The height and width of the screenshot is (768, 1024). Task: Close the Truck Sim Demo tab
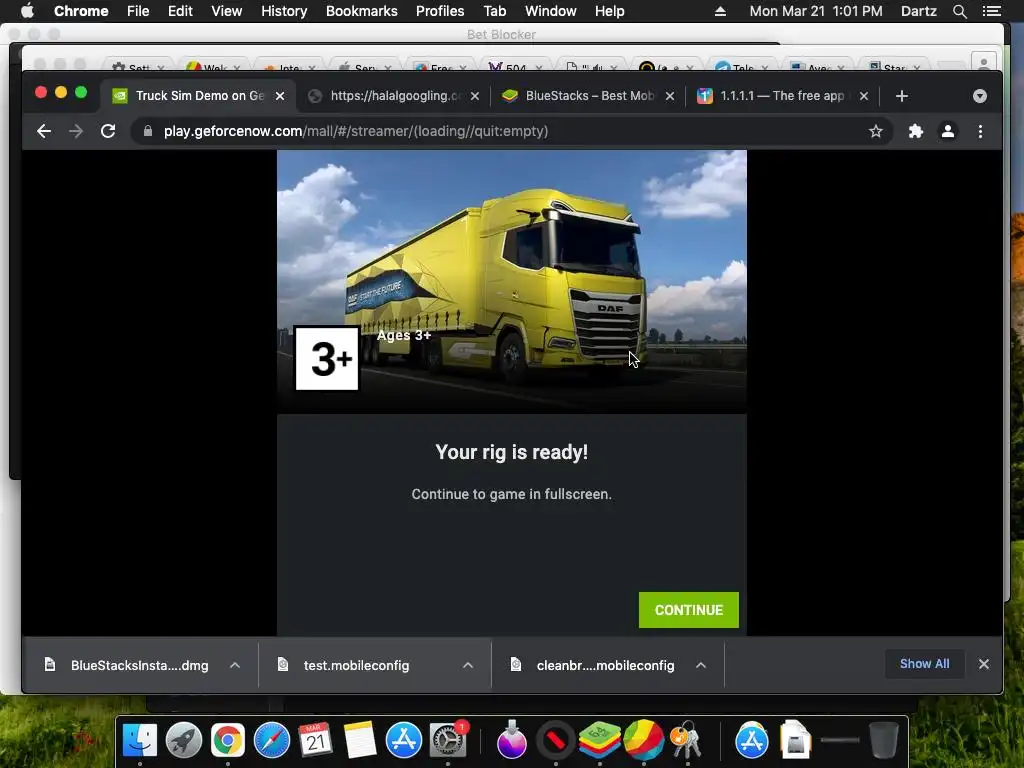coord(280,96)
